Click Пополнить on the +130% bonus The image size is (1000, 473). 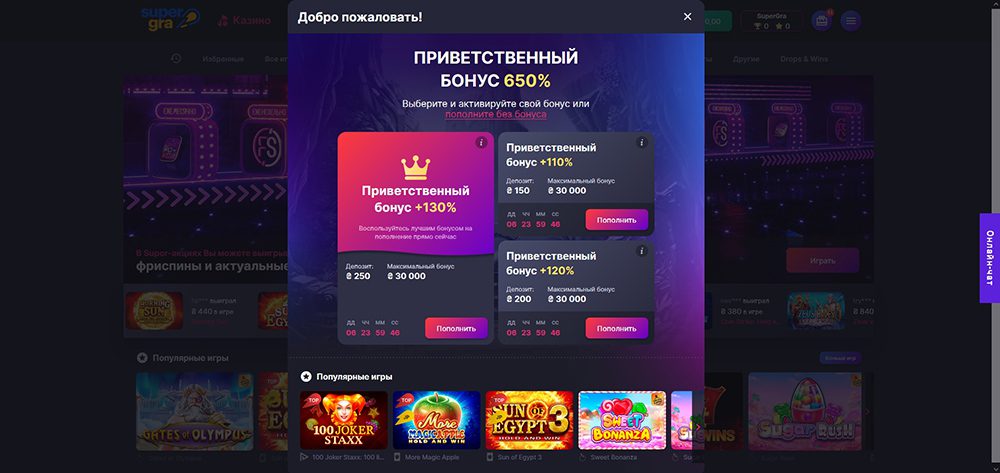pos(456,328)
